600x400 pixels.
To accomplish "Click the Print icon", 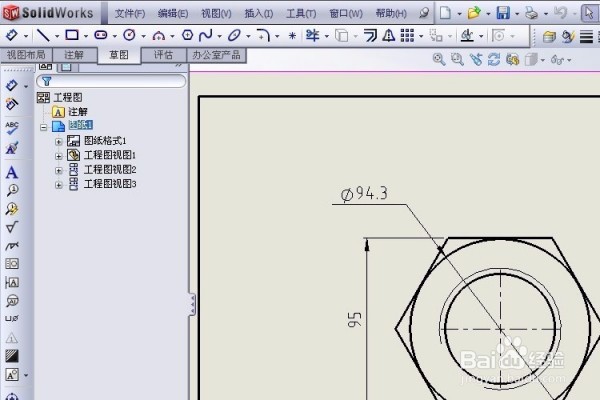I will pyautogui.click(x=532, y=13).
